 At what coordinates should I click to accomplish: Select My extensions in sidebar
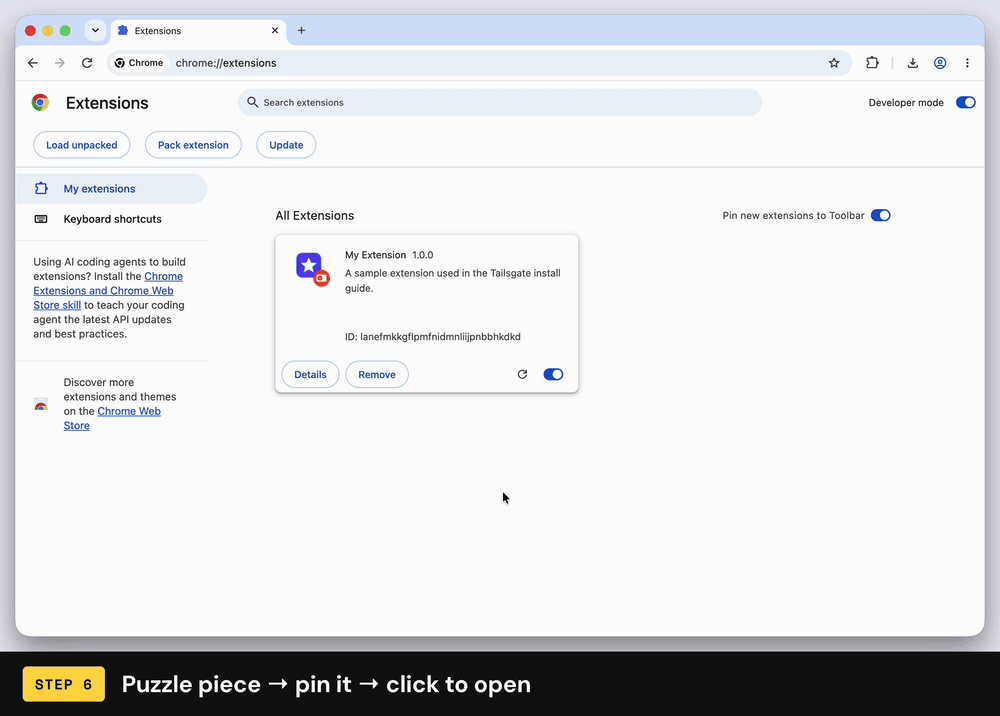point(111,189)
